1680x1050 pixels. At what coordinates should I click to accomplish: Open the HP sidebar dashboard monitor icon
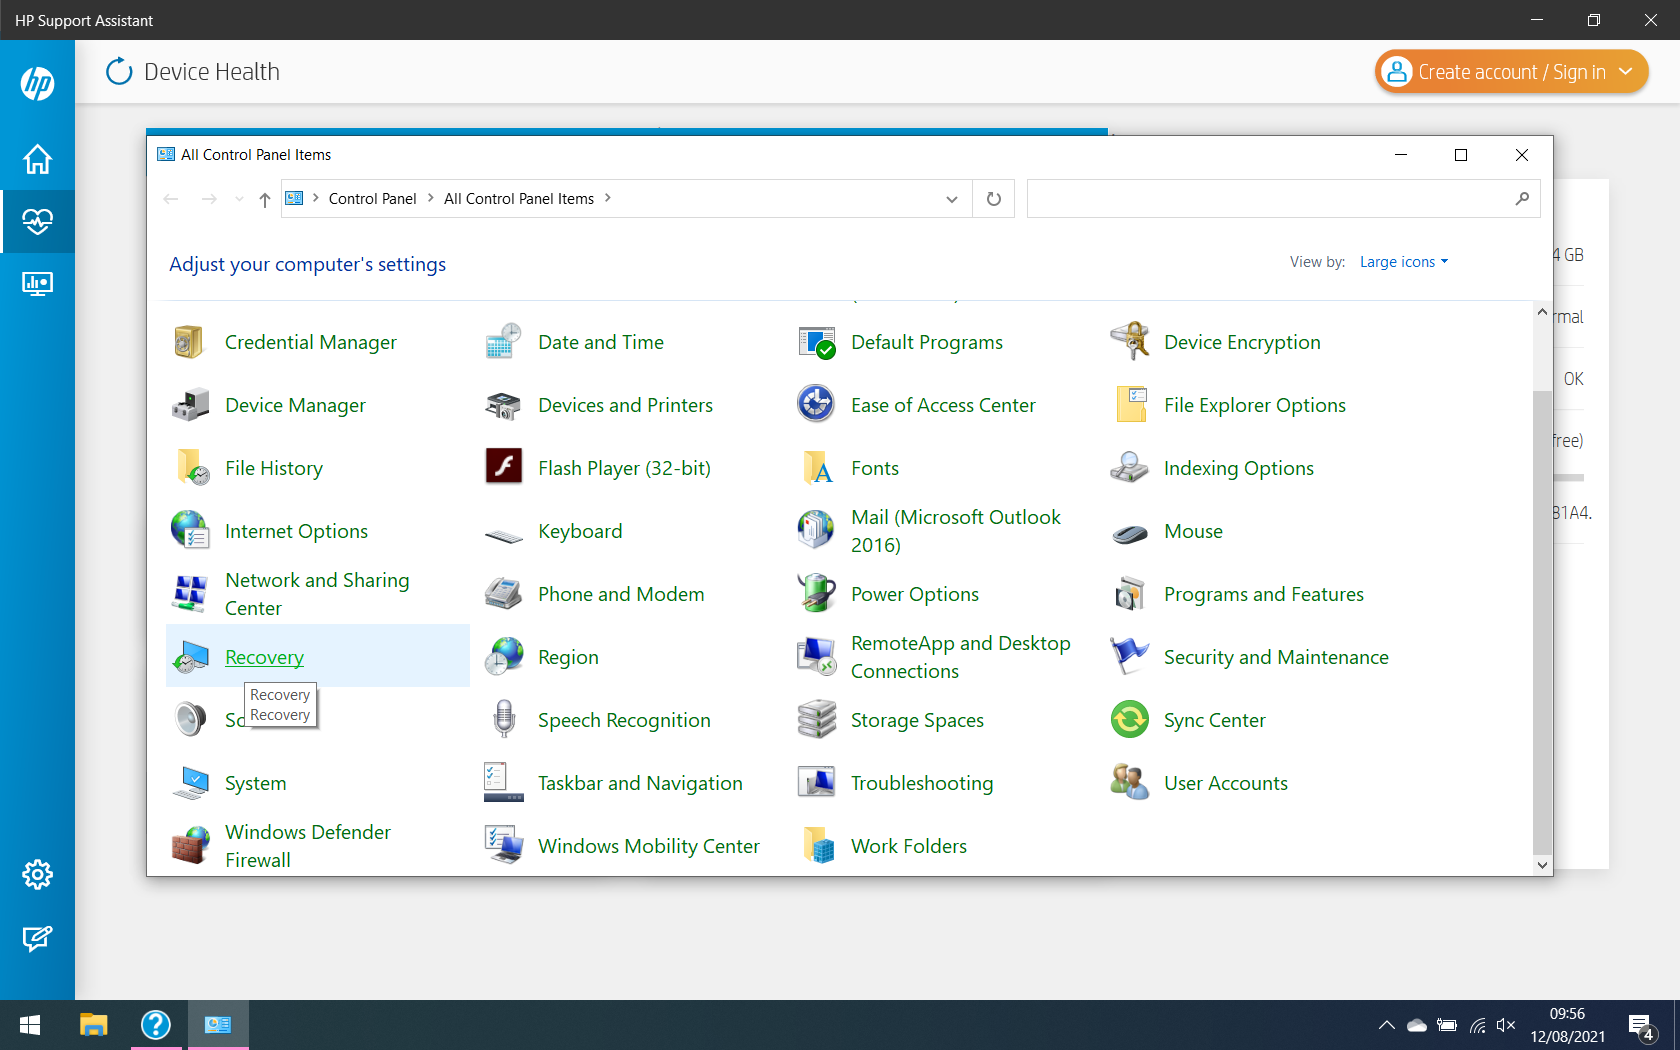(37, 284)
